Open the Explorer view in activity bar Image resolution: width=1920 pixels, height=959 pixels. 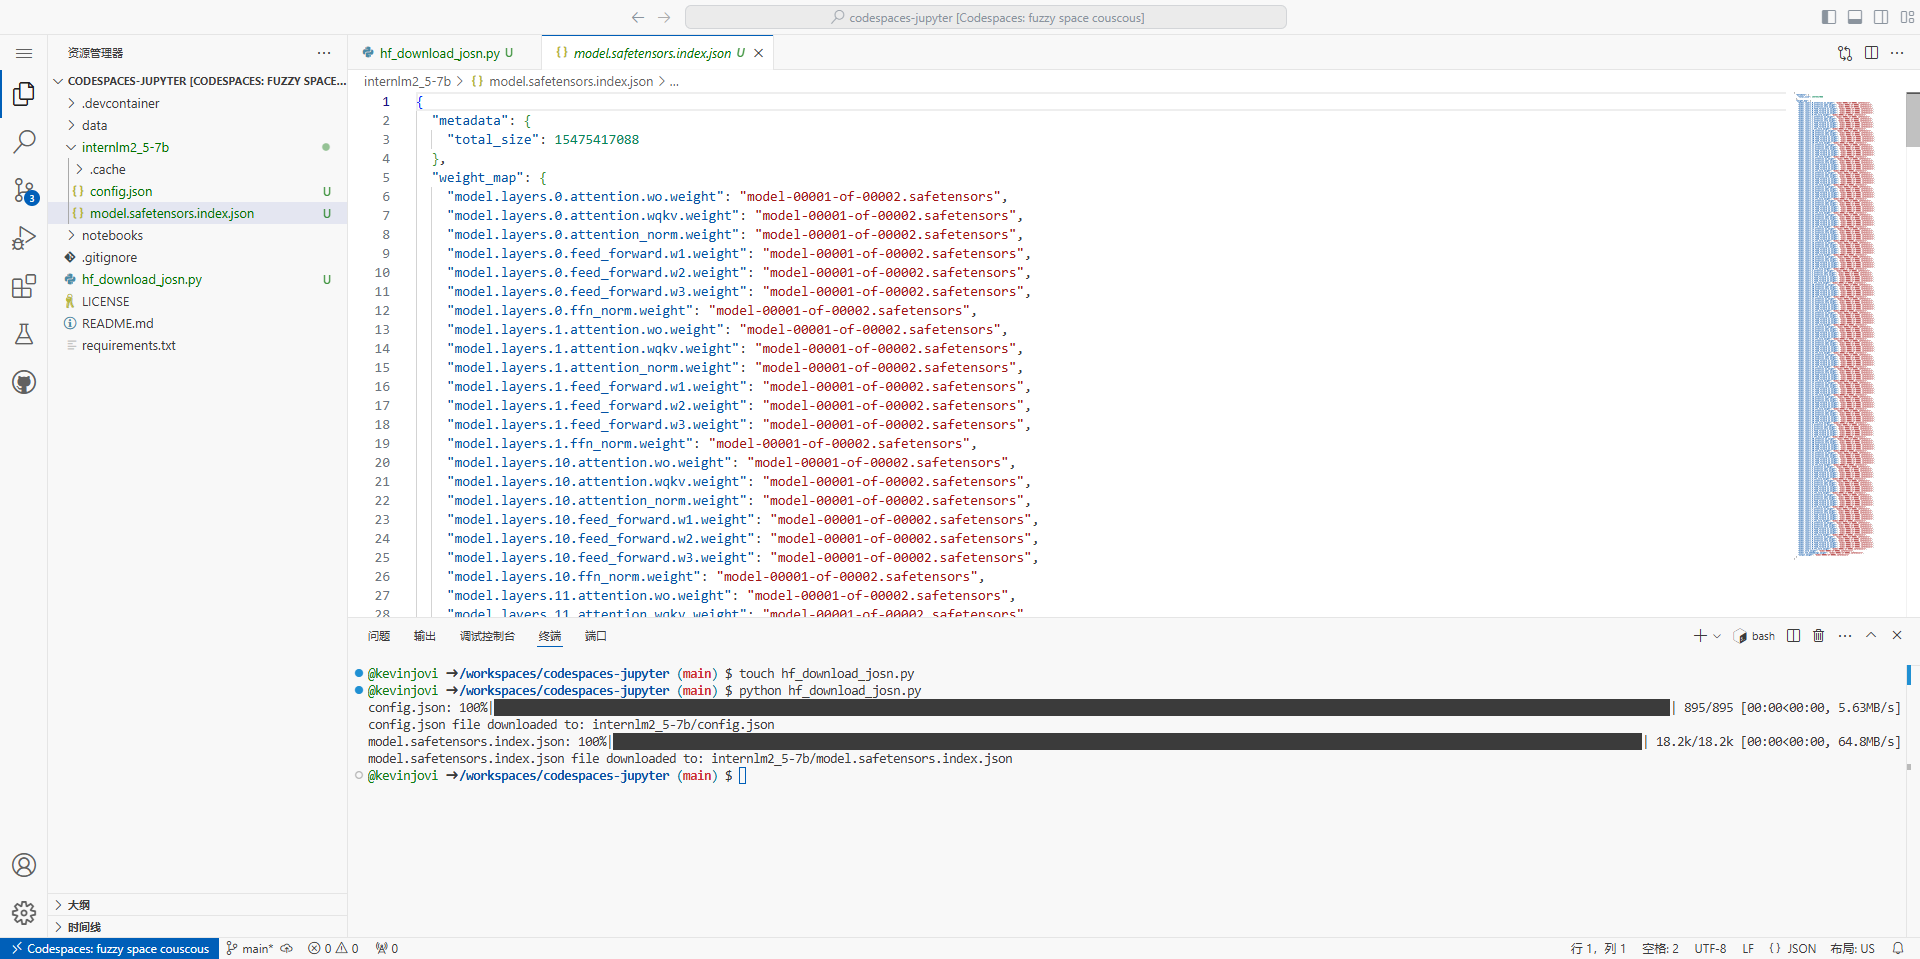pyautogui.click(x=24, y=94)
